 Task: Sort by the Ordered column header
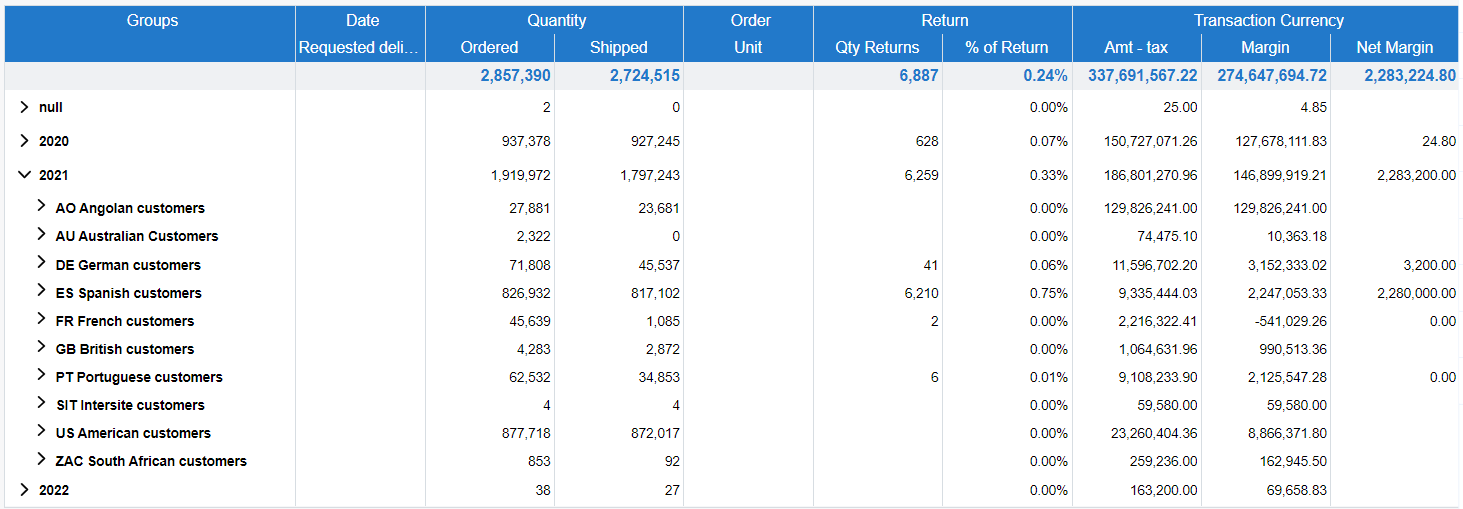point(489,47)
